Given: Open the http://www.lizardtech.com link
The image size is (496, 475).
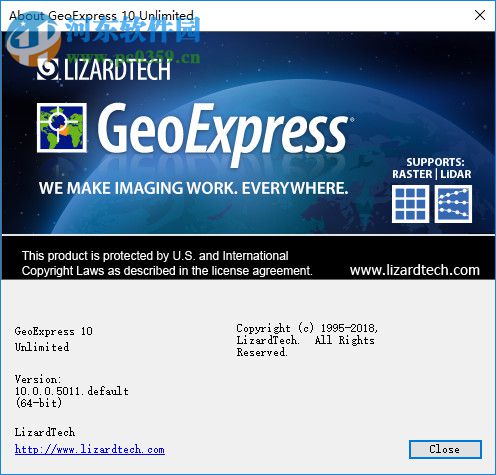Looking at the screenshot, I should click(x=90, y=449).
